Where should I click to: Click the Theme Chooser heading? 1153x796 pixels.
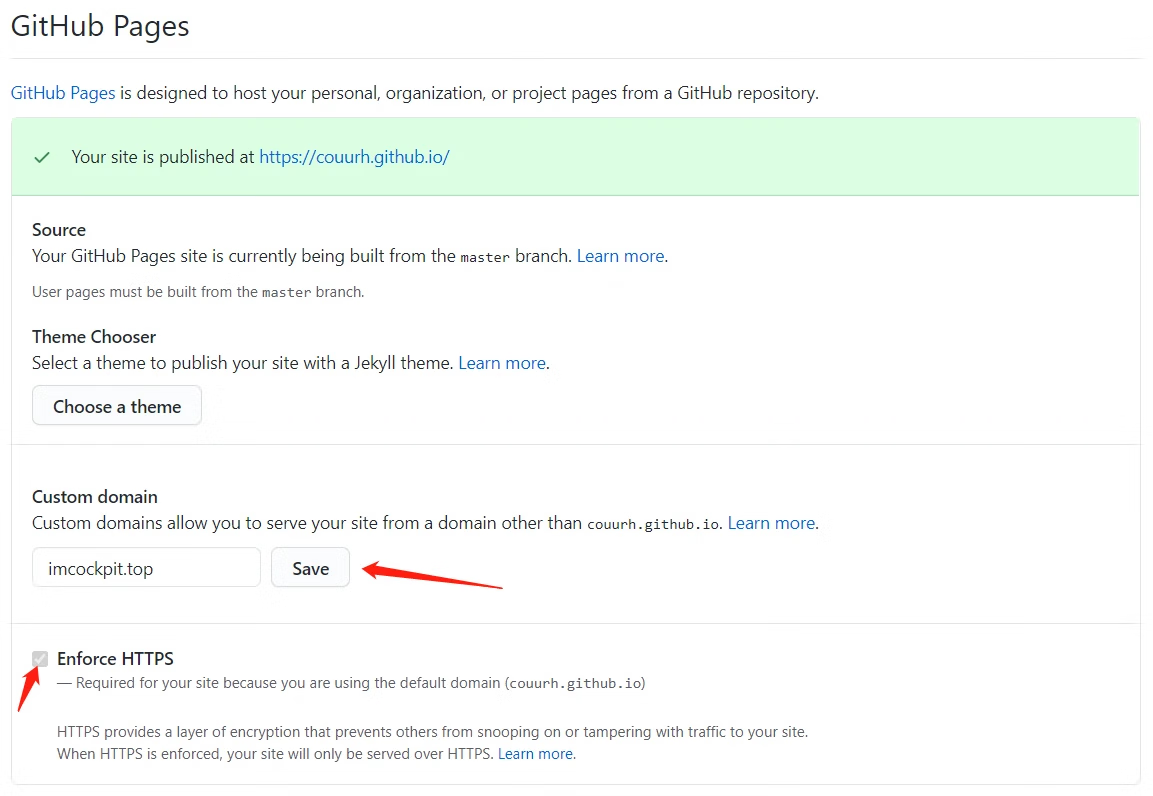94,337
